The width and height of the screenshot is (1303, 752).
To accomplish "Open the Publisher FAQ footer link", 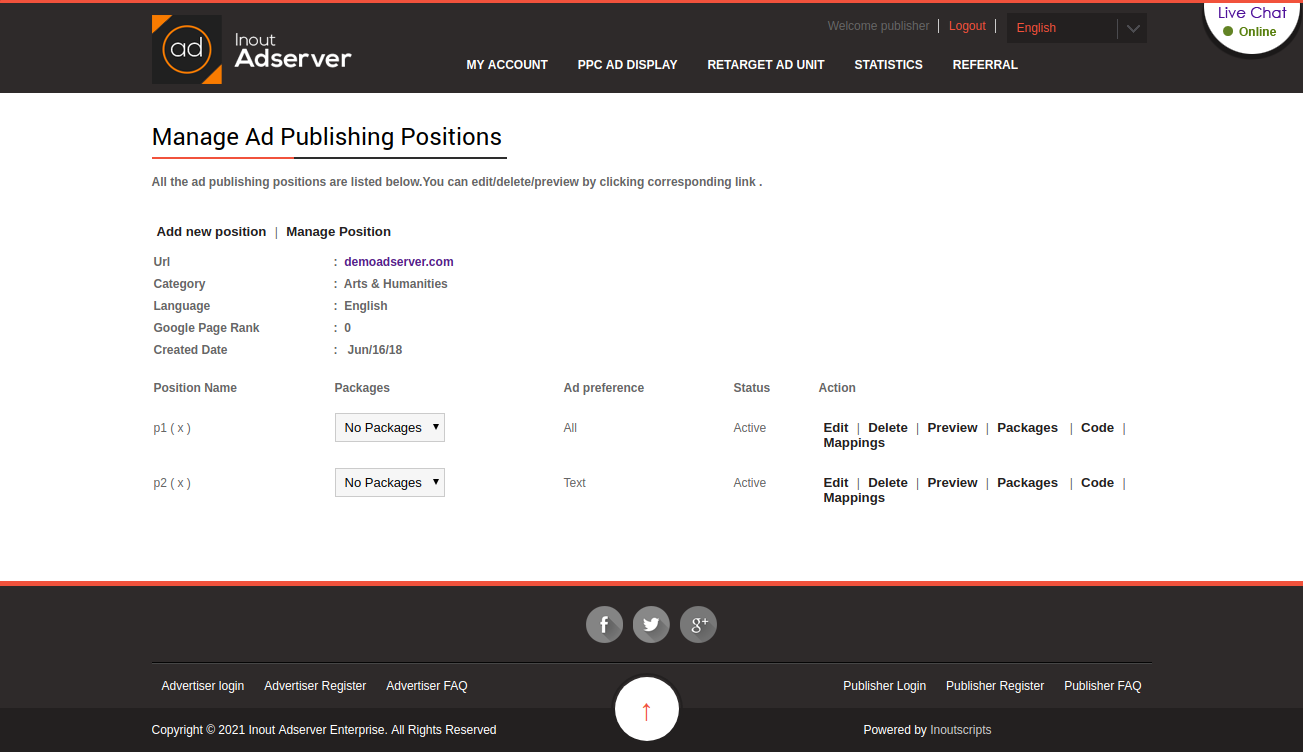I will 1103,686.
